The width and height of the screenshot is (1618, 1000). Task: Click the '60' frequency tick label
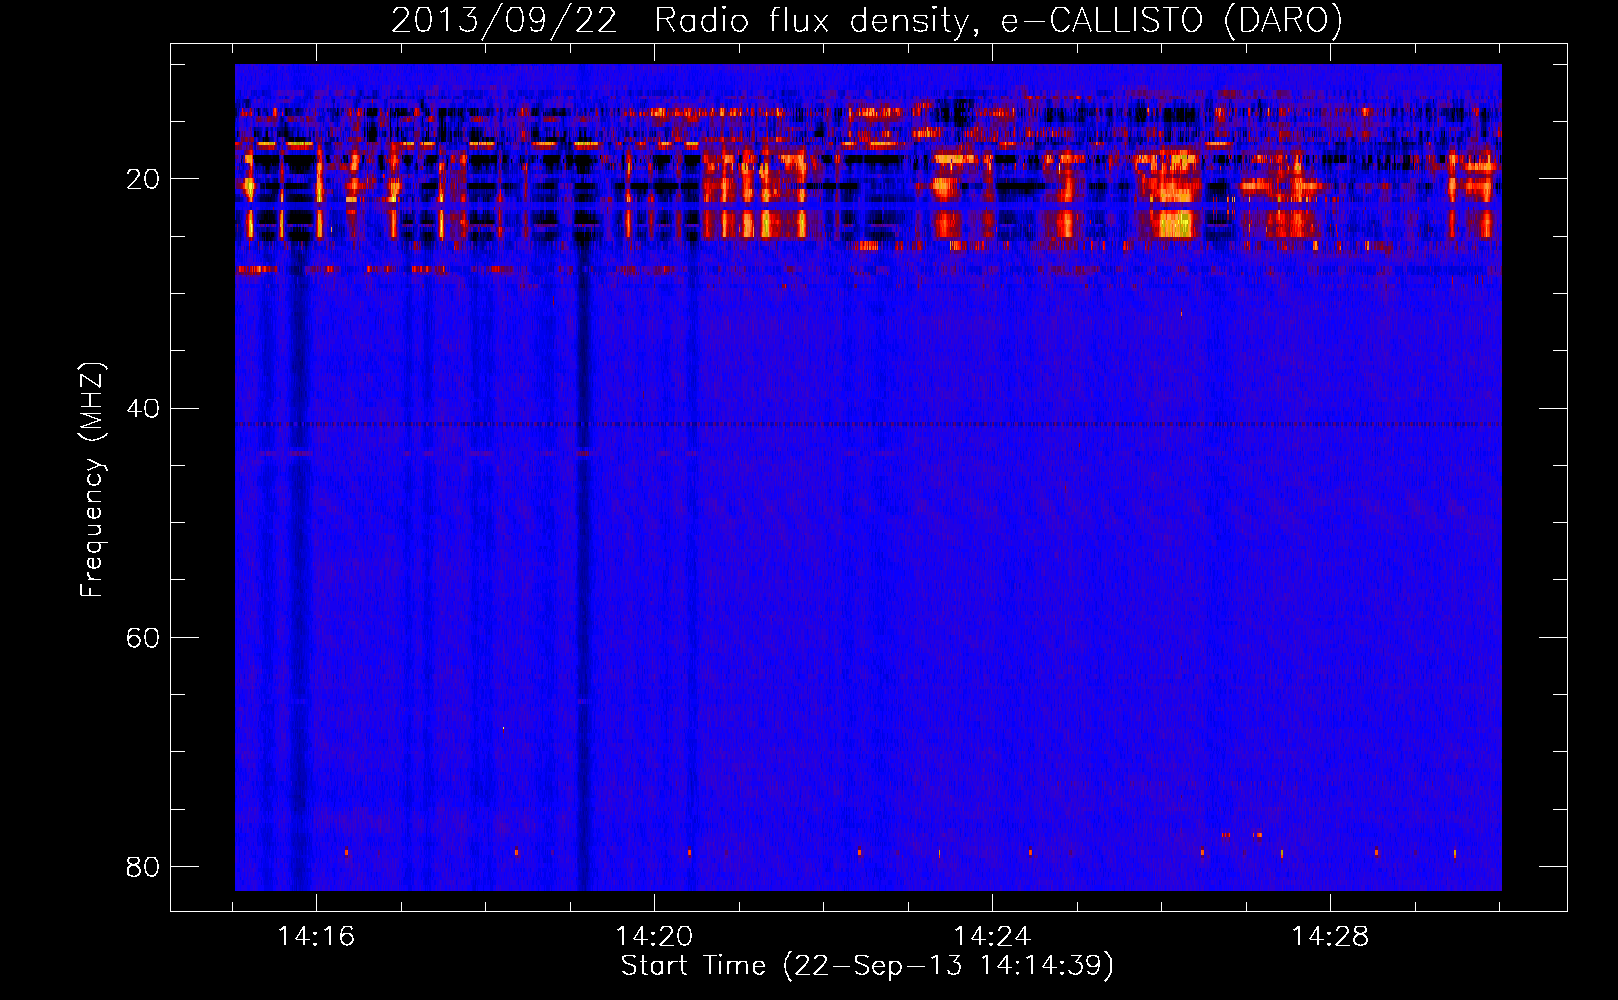pyautogui.click(x=143, y=638)
